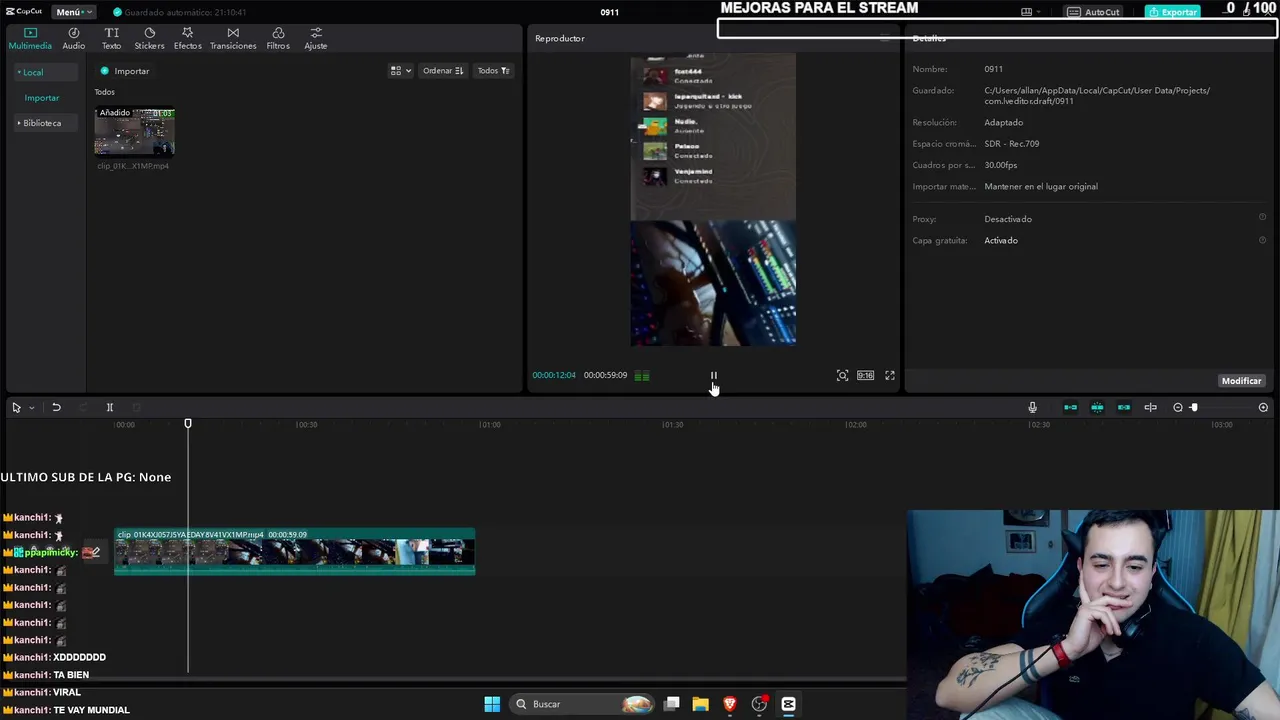Click the timeline zoom slider handle

1193,407
